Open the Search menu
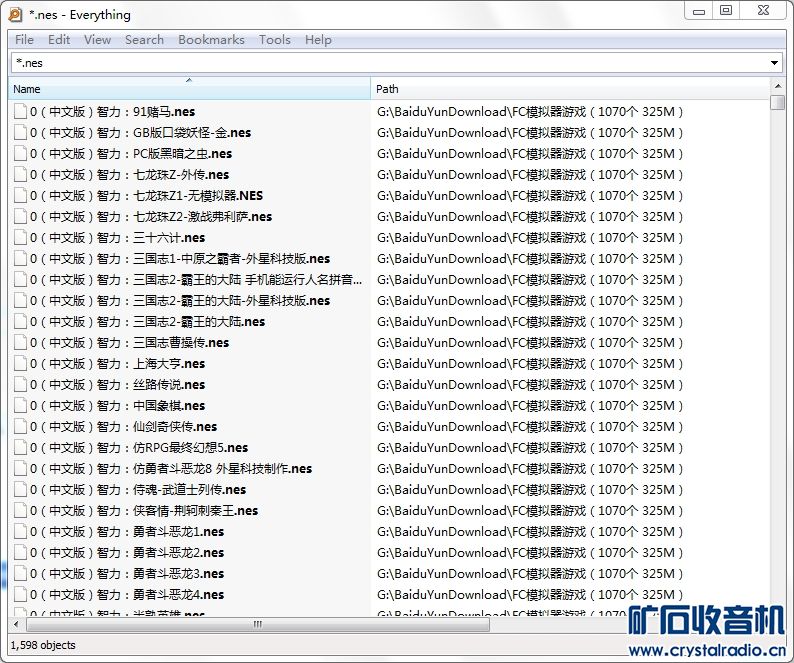This screenshot has height=663, width=794. click(144, 40)
